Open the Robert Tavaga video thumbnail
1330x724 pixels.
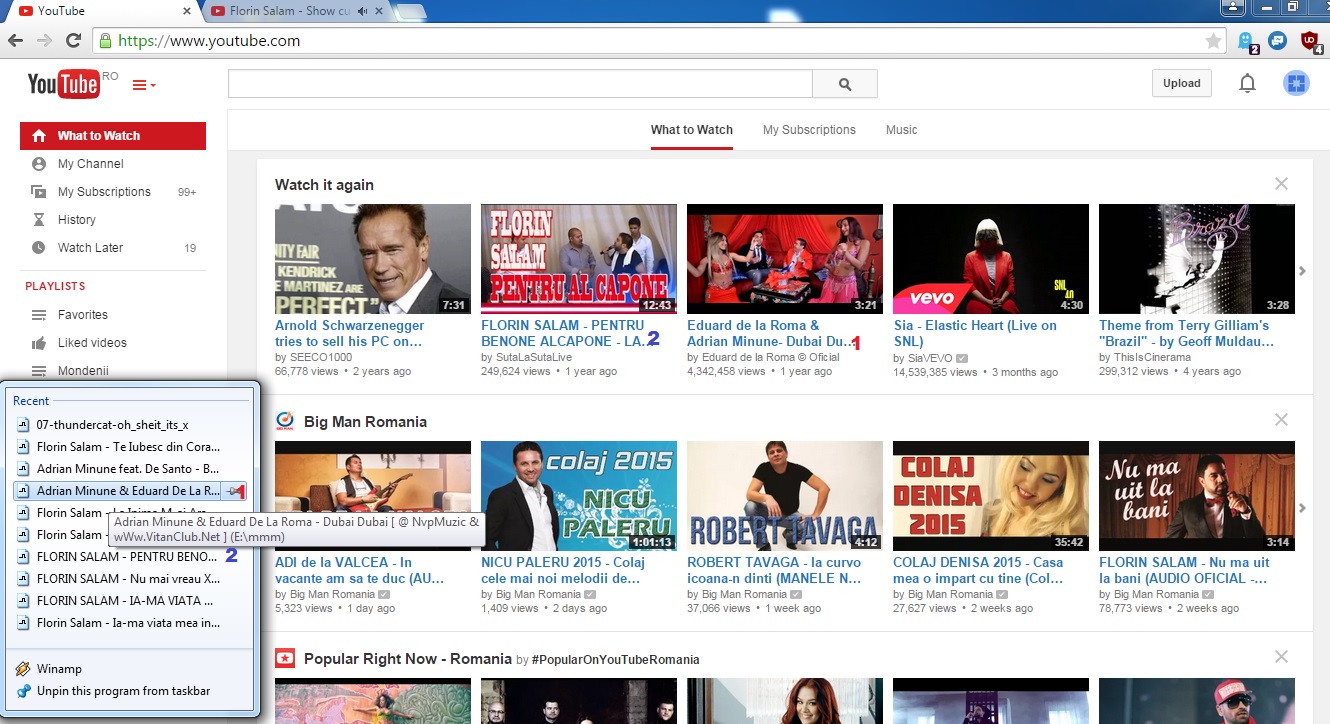click(785, 496)
